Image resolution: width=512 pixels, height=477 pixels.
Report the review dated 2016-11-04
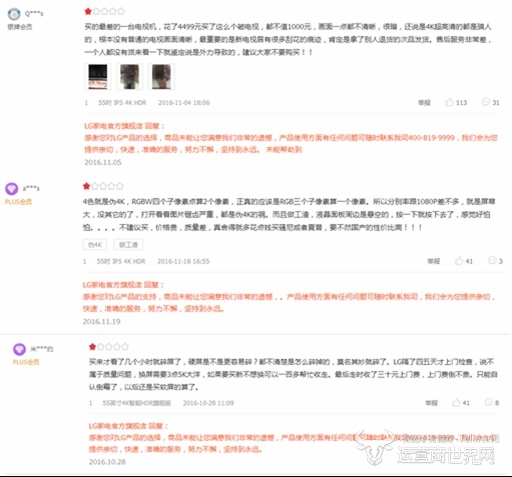(x=424, y=103)
